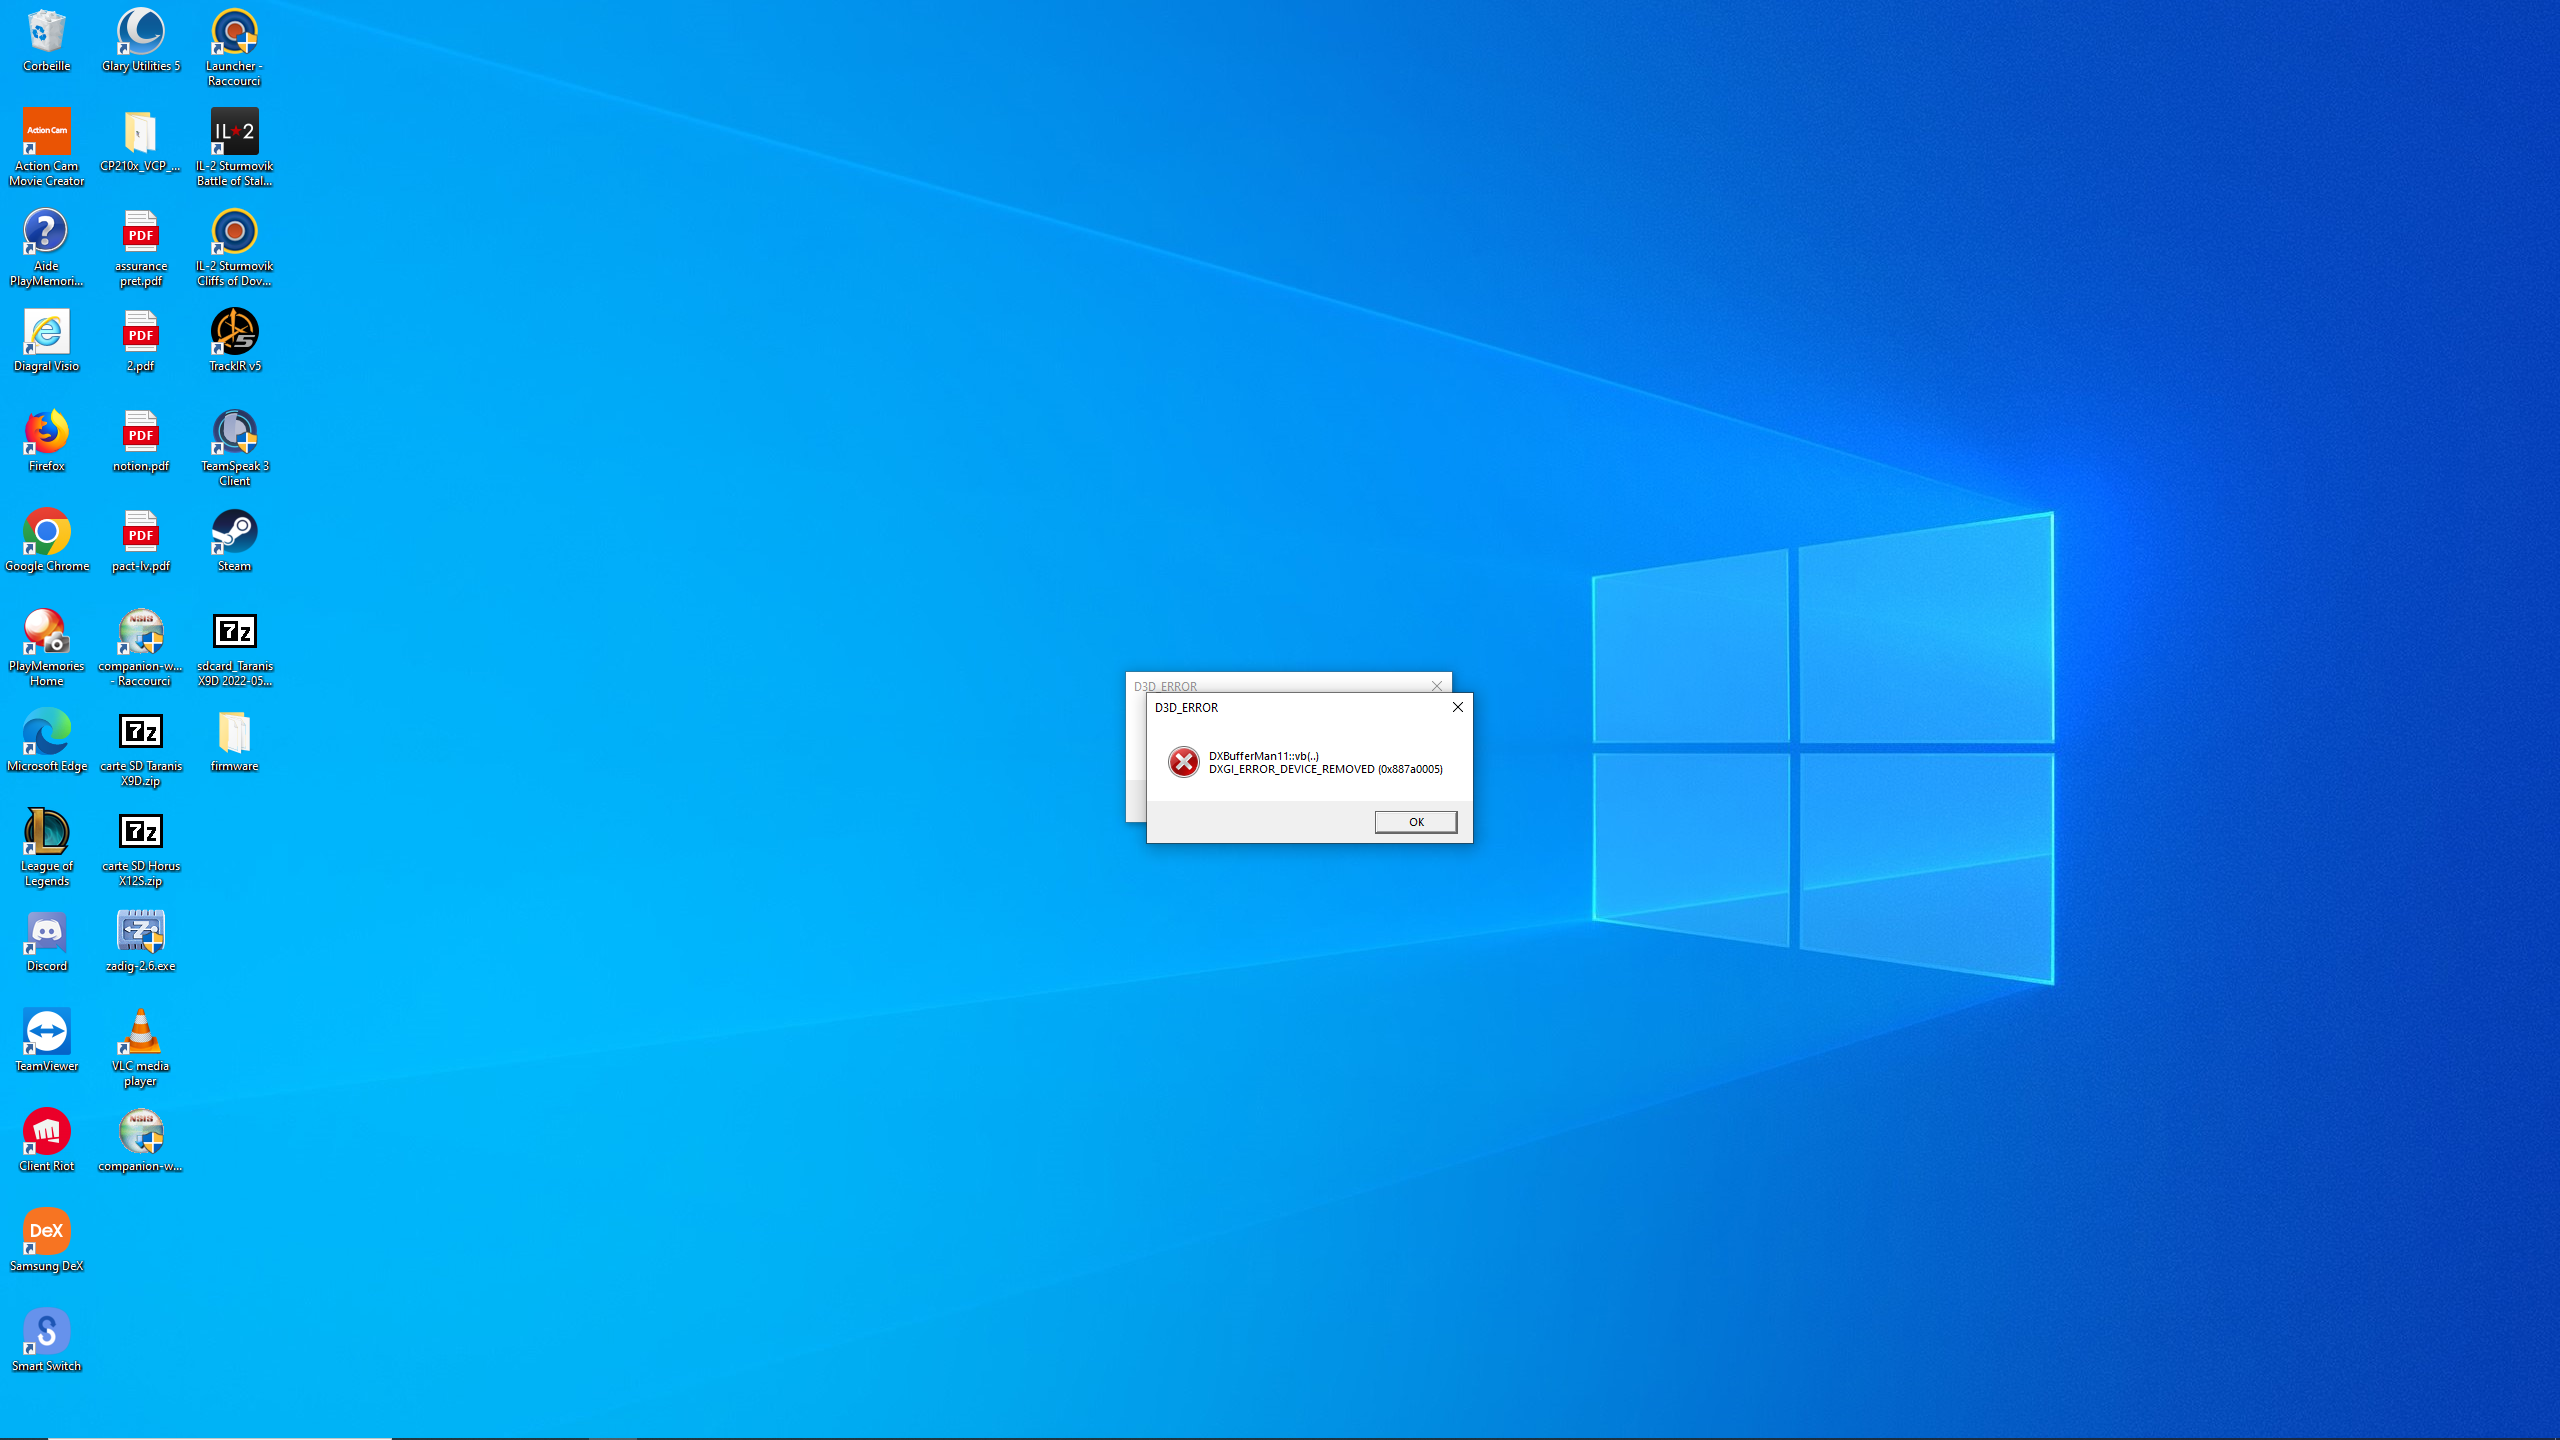The height and width of the screenshot is (1440, 2560).
Task: Click OK in the D3D_ERROR dialog
Action: click(x=1415, y=822)
